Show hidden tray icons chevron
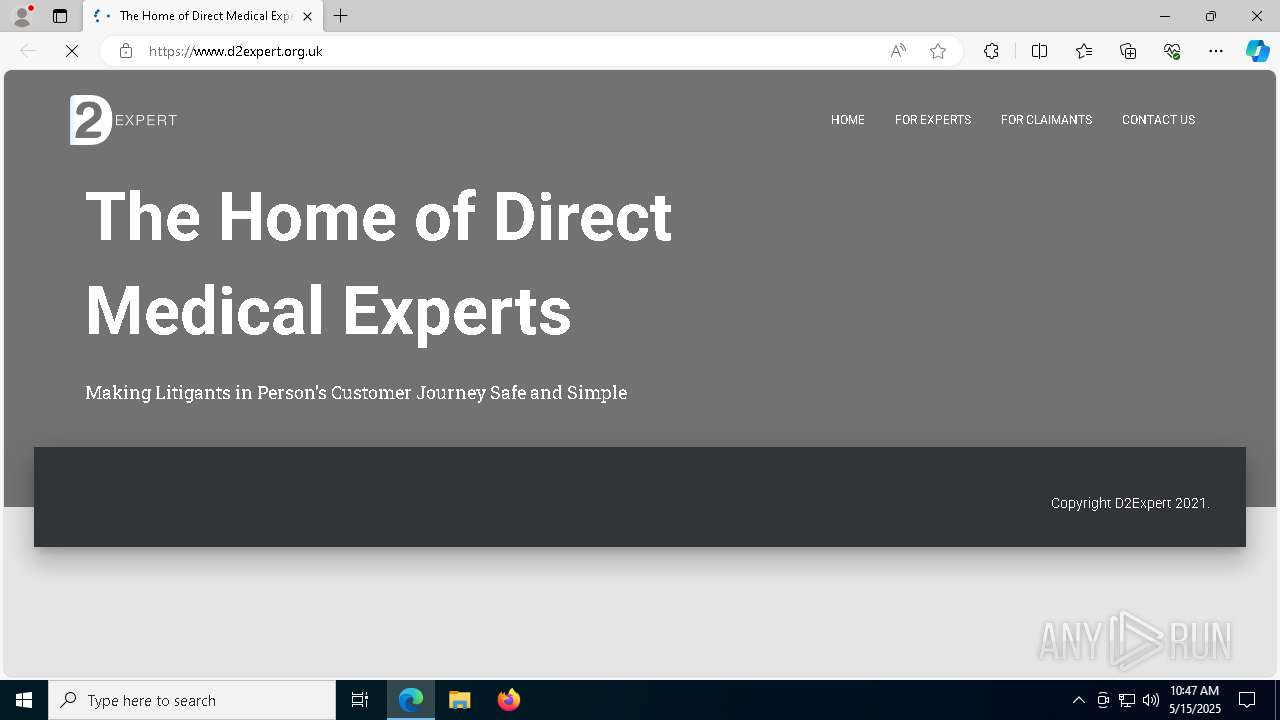1280x720 pixels. tap(1078, 700)
